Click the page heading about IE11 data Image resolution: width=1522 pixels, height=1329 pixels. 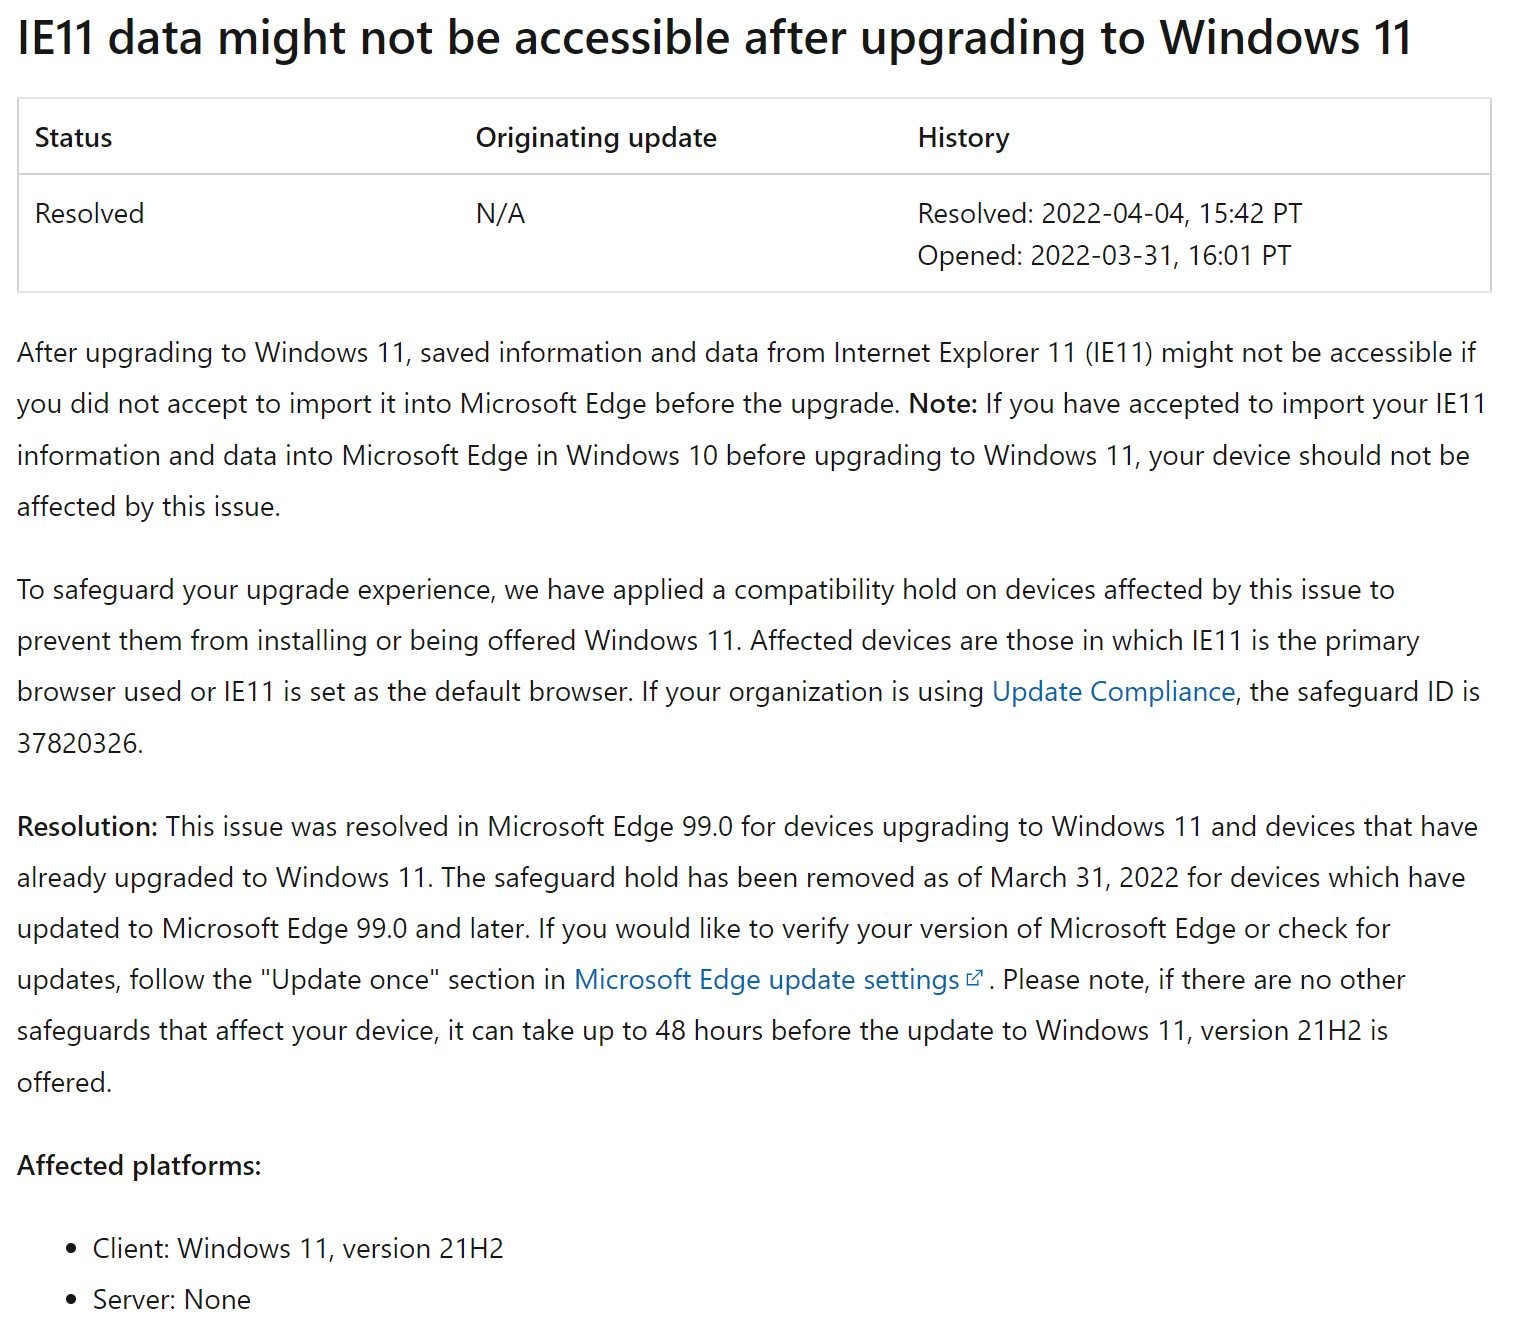(x=714, y=38)
